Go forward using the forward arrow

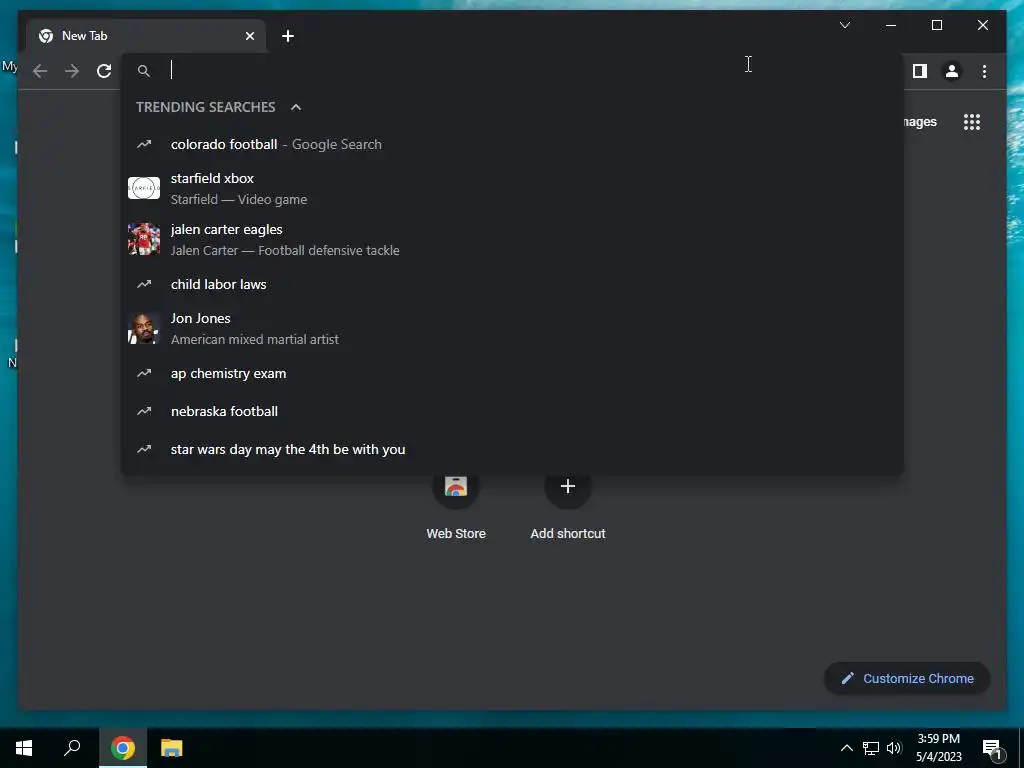click(72, 71)
